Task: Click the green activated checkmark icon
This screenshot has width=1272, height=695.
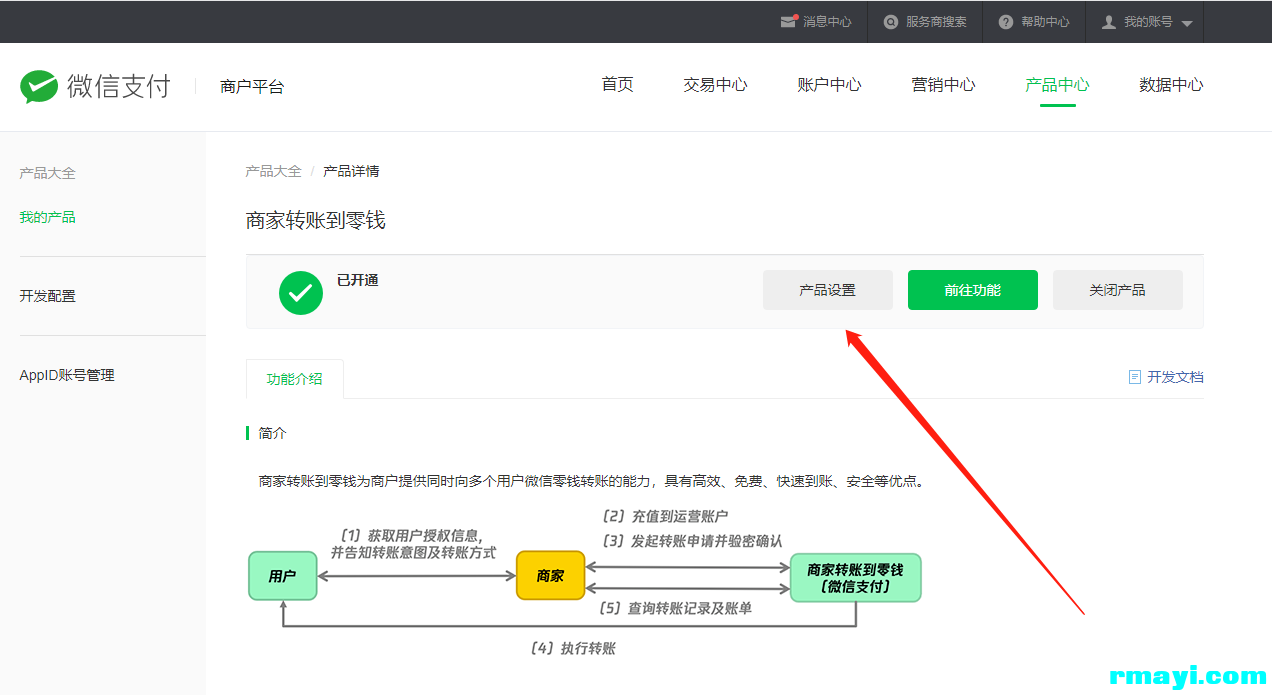Action: click(x=301, y=292)
